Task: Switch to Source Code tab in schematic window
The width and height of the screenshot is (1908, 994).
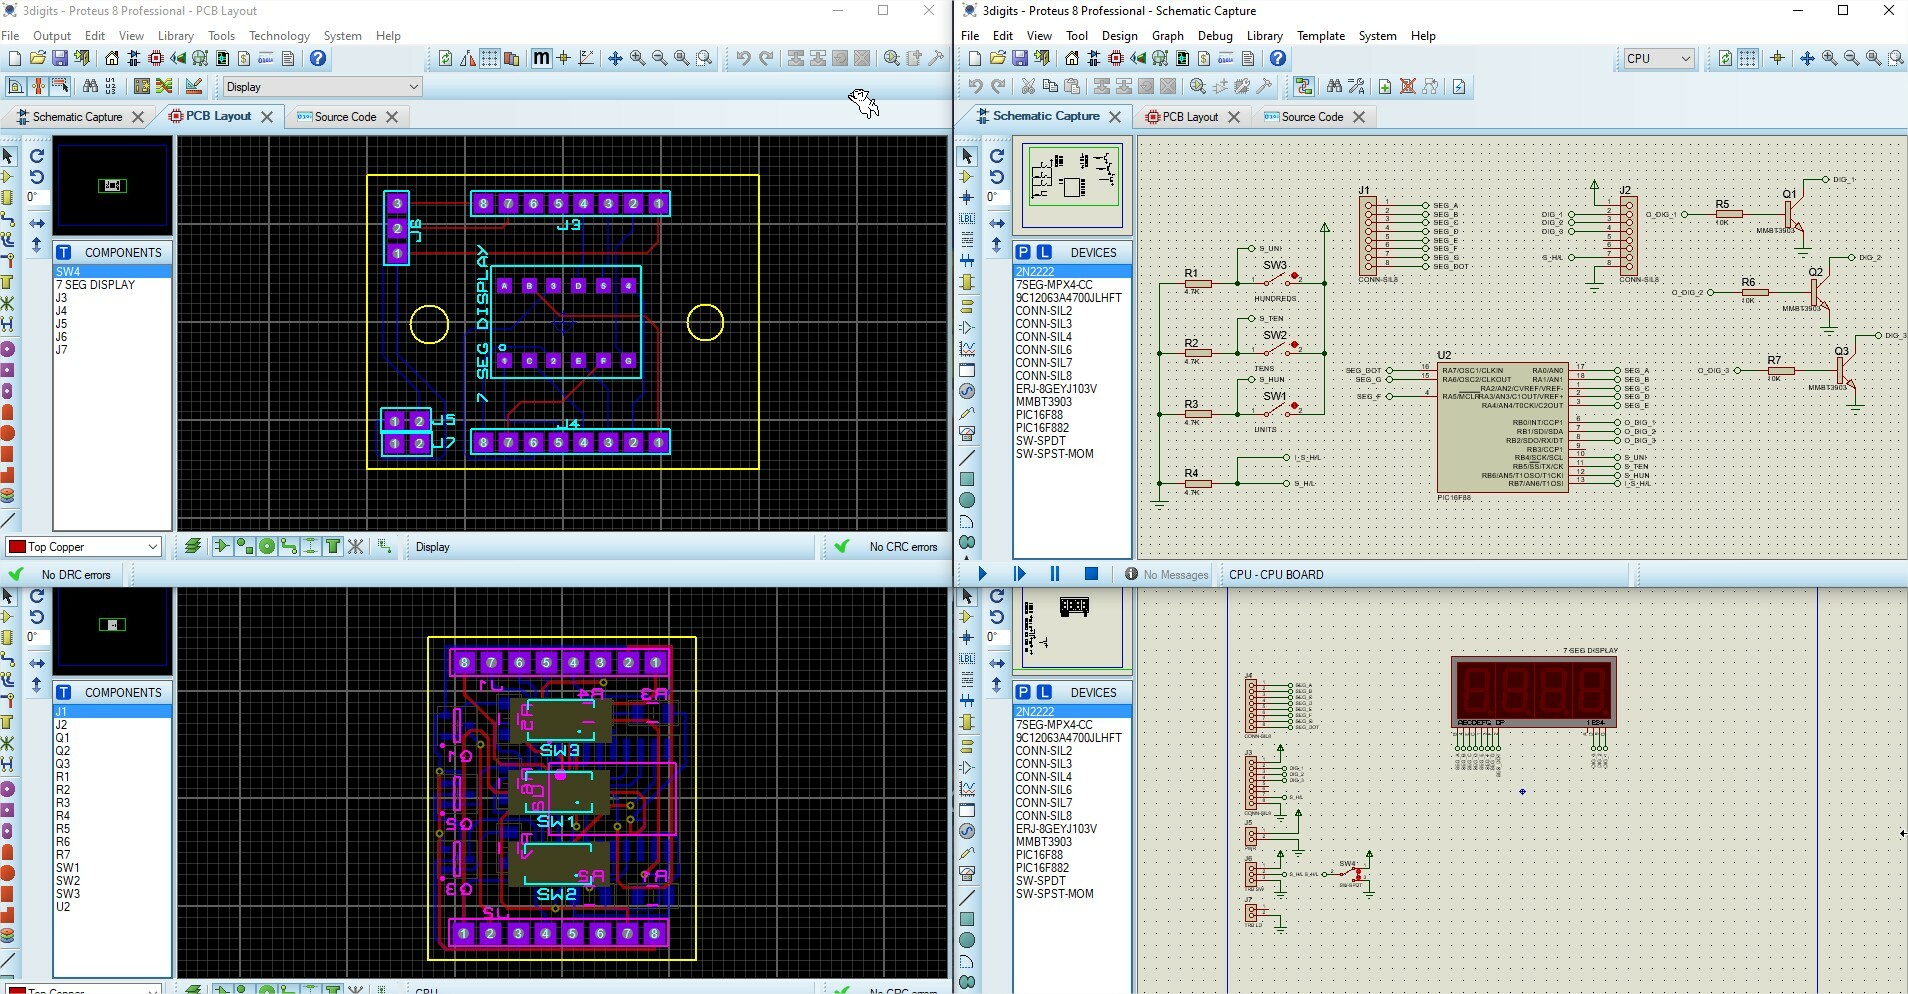Action: [1312, 117]
